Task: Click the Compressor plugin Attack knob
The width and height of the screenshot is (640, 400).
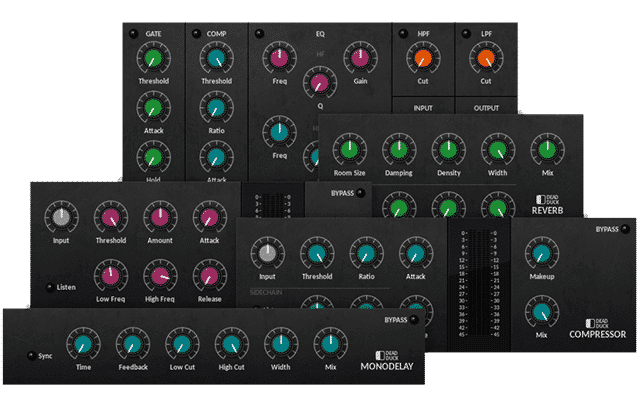Action: [416, 253]
